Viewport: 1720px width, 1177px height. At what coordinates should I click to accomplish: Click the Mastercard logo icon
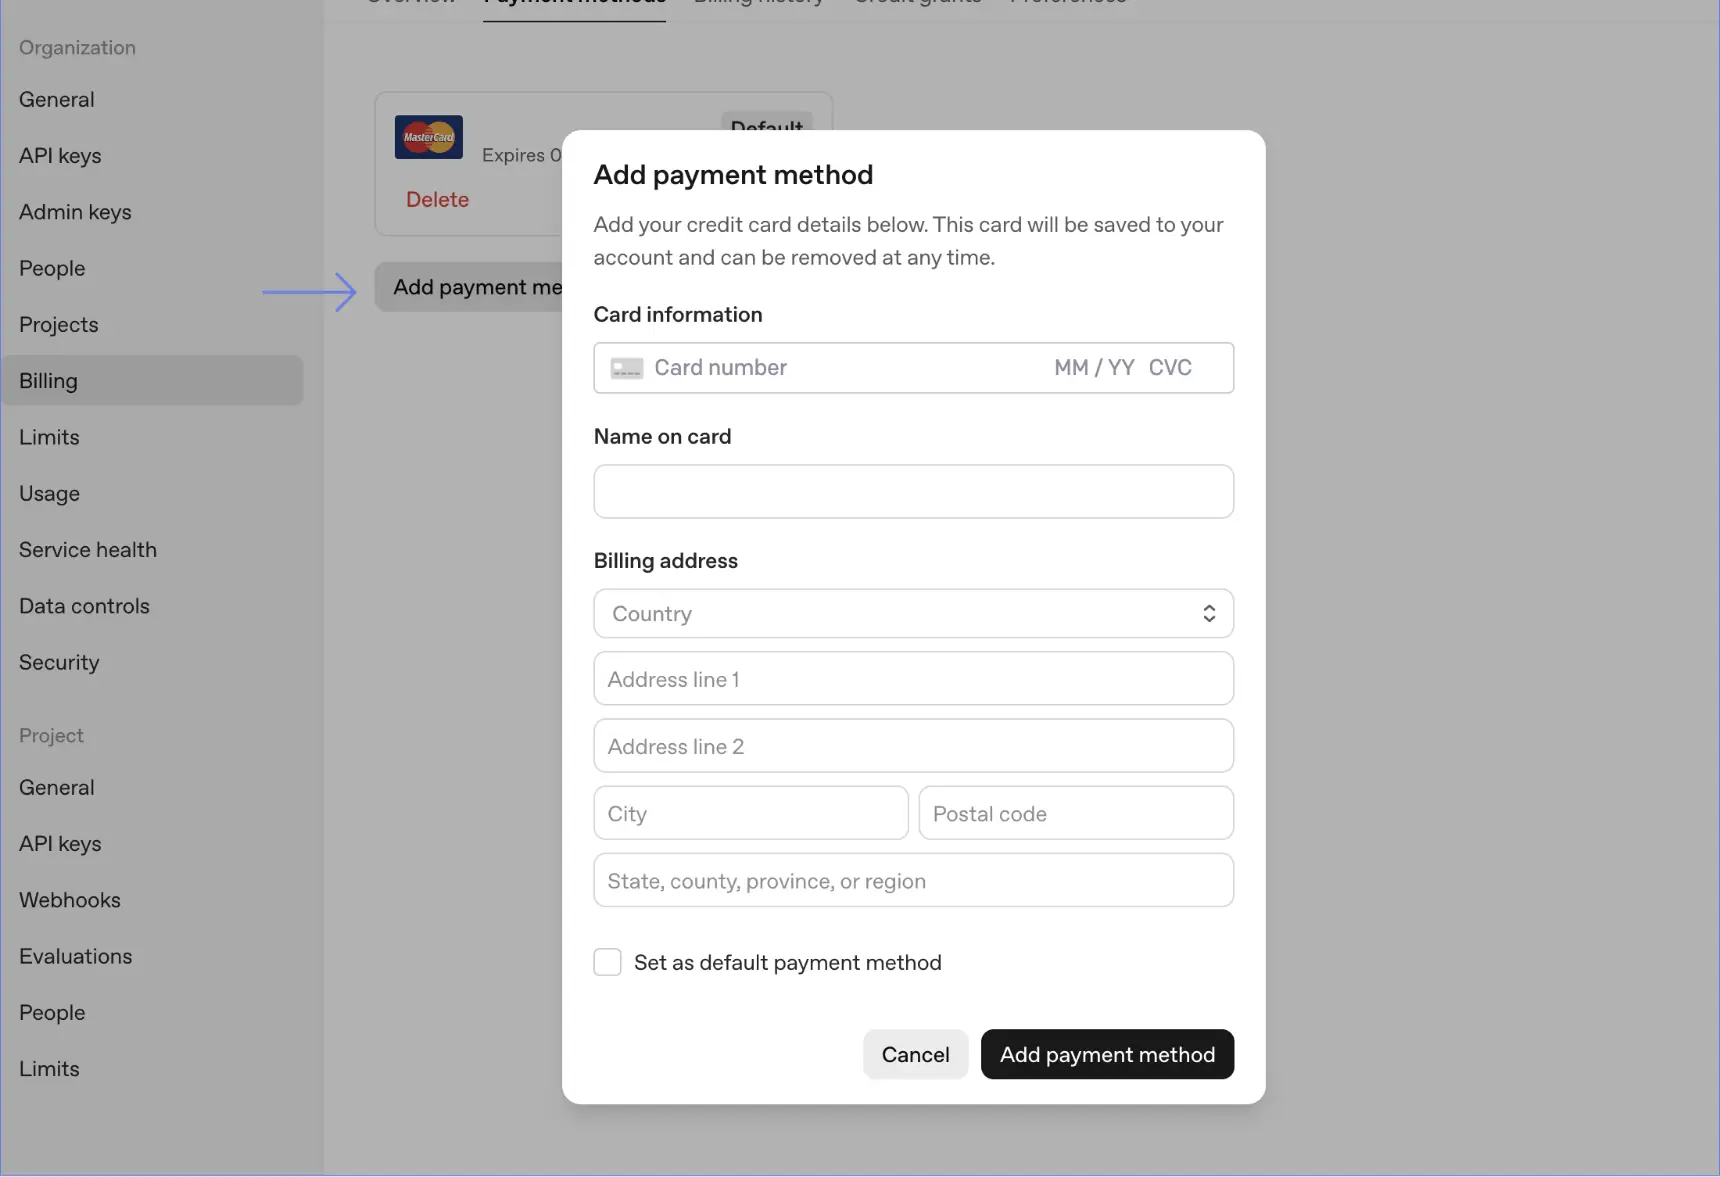tap(428, 137)
